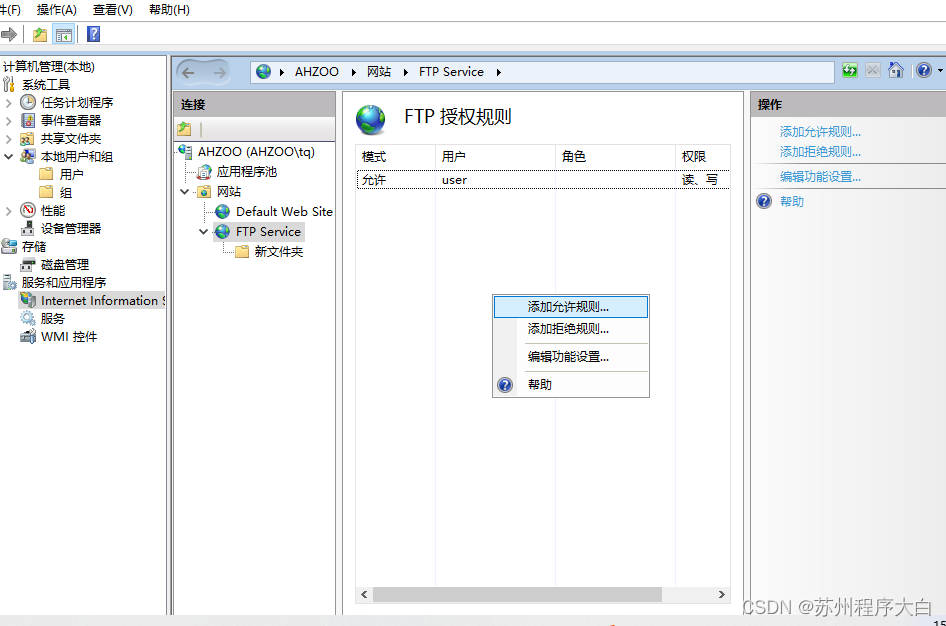The image size is (946, 626).
Task: Click the green refresh page icon
Action: tap(849, 71)
